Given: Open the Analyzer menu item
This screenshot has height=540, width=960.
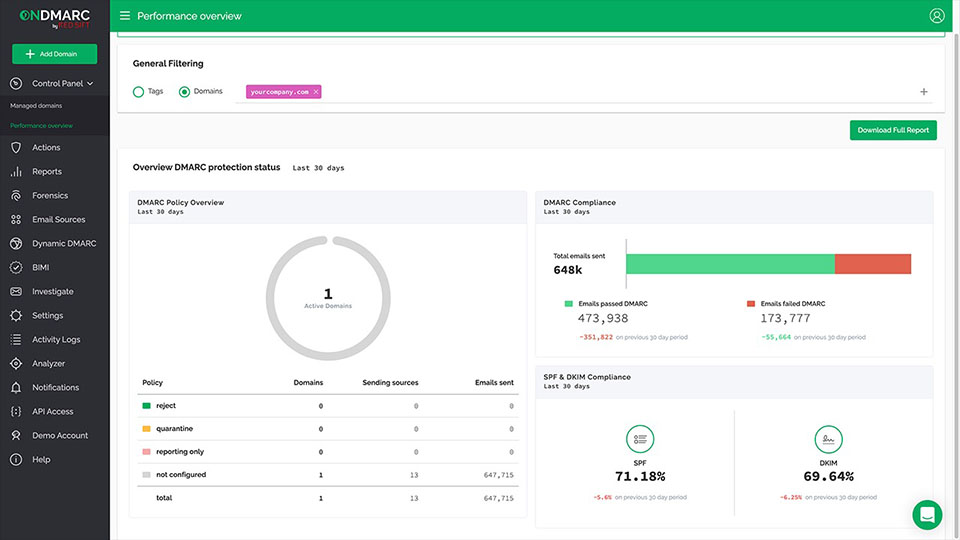Looking at the screenshot, I should click(48, 364).
